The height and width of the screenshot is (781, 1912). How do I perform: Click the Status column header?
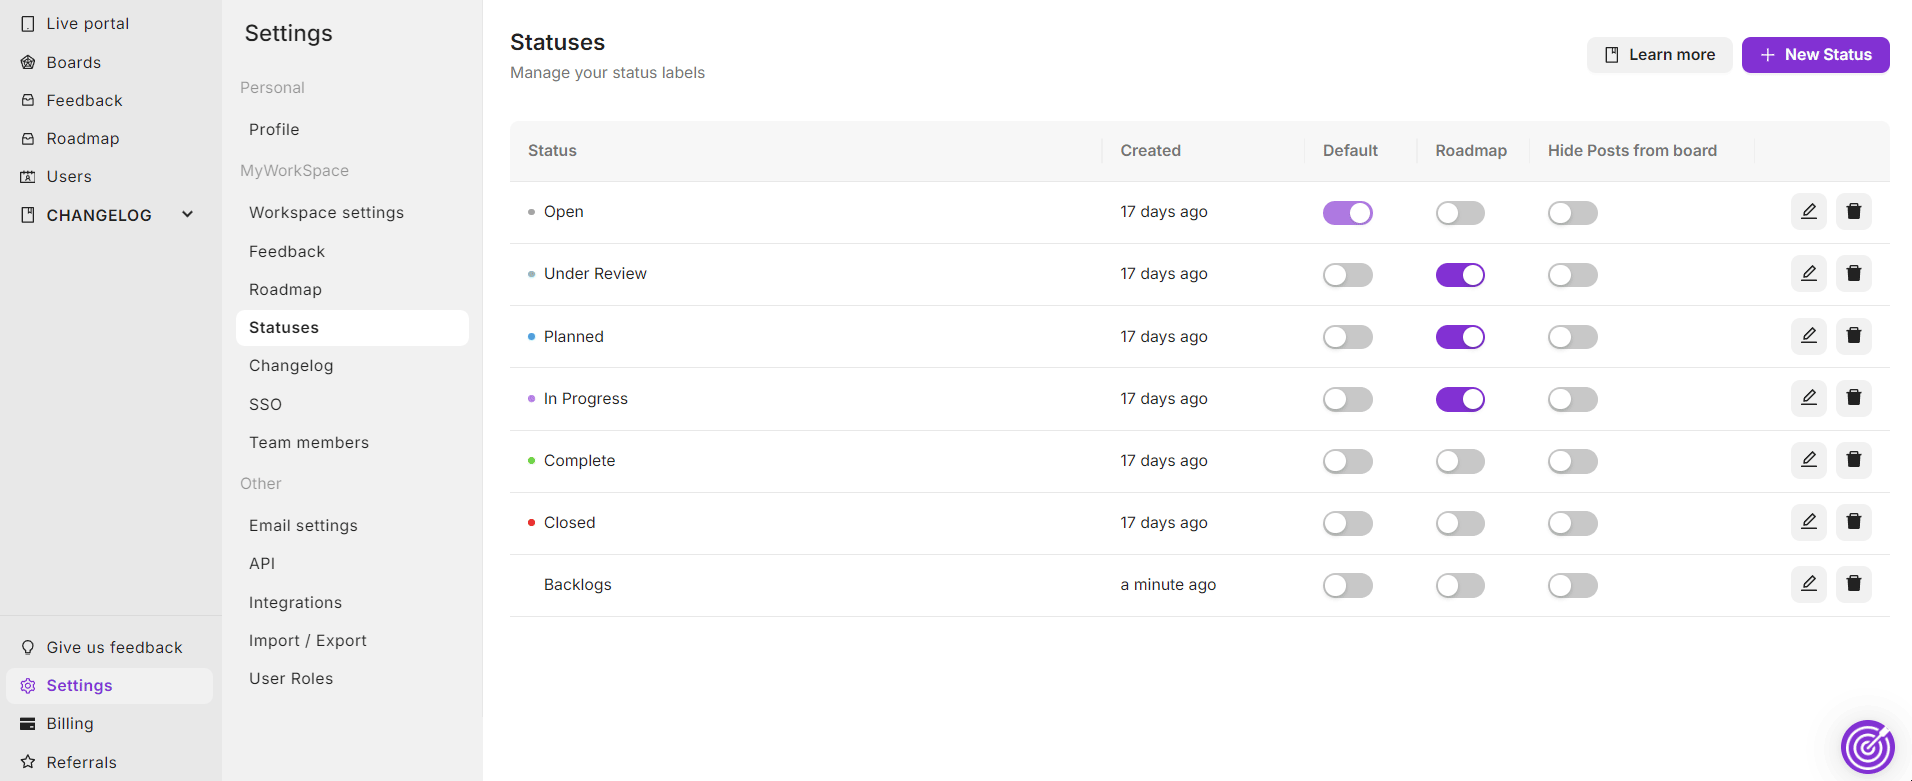tap(552, 150)
